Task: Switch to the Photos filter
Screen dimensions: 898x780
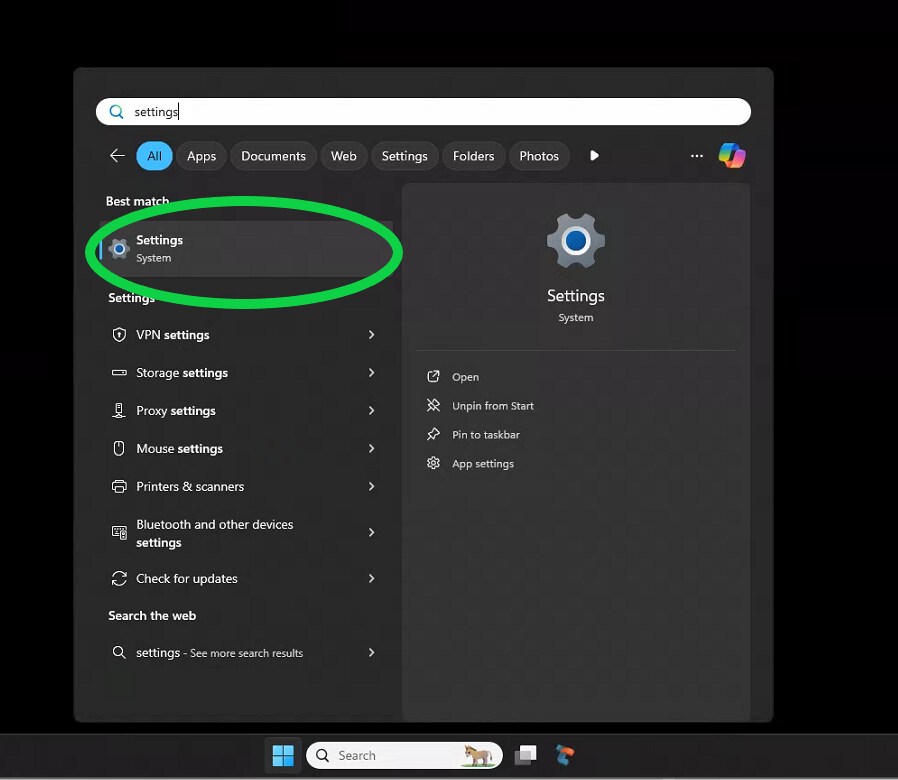Action: pos(539,156)
